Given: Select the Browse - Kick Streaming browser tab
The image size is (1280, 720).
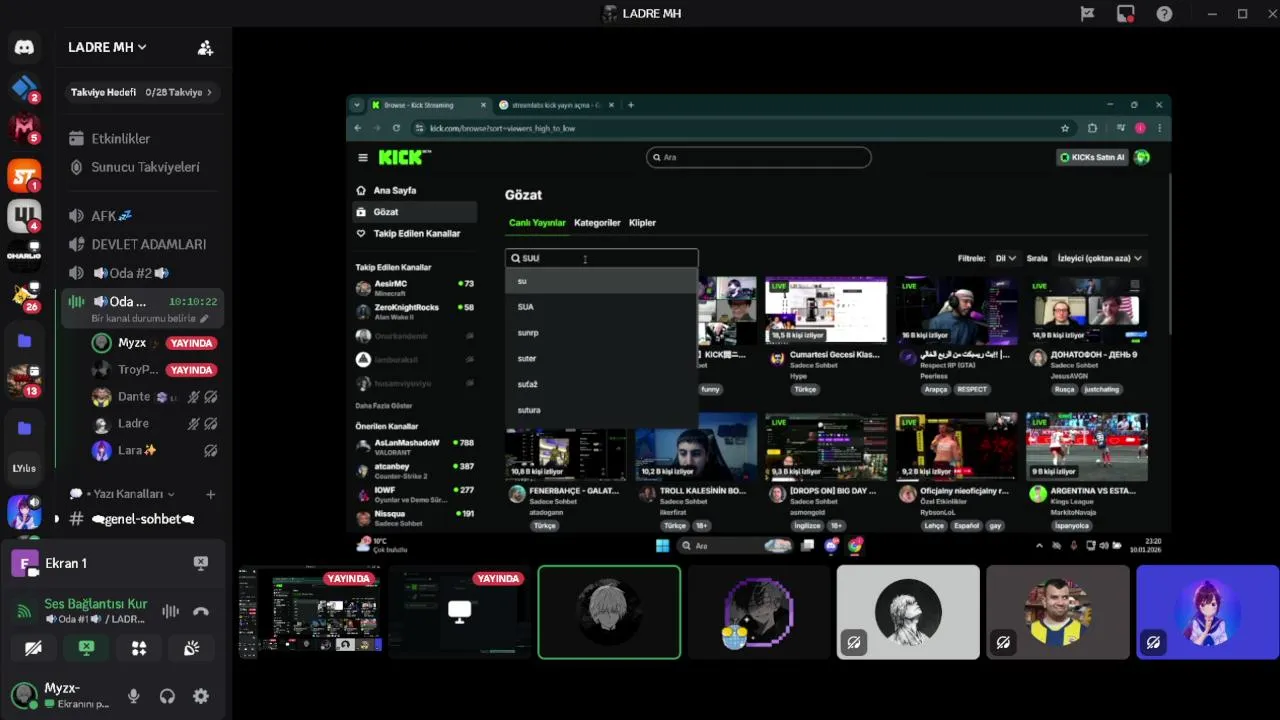Looking at the screenshot, I should coord(428,105).
